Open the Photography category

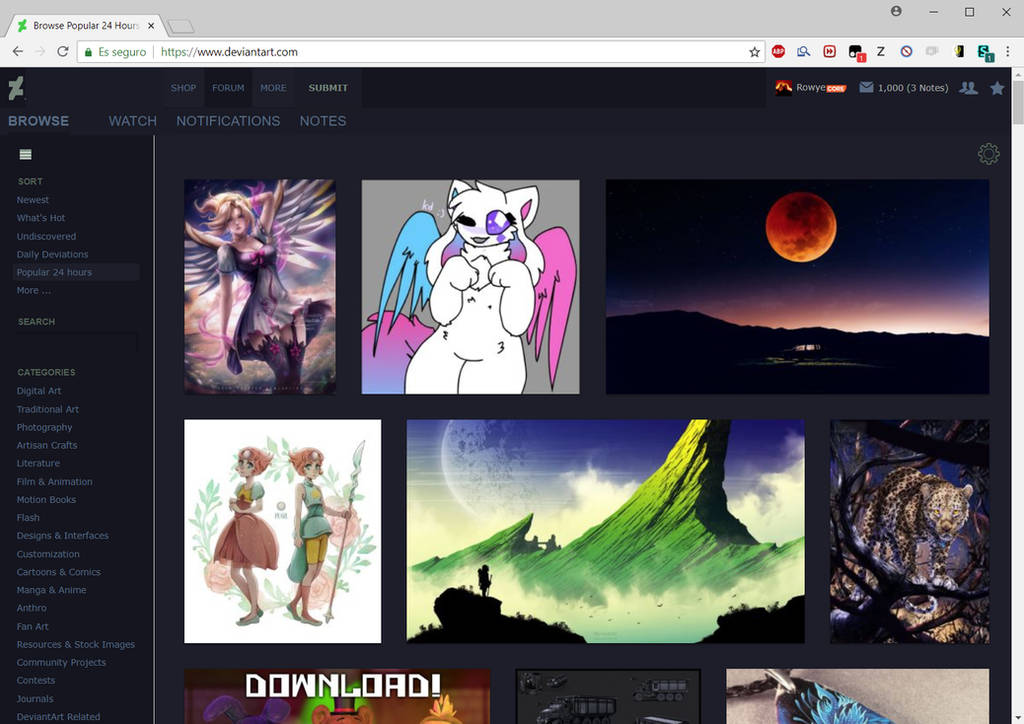coord(44,427)
